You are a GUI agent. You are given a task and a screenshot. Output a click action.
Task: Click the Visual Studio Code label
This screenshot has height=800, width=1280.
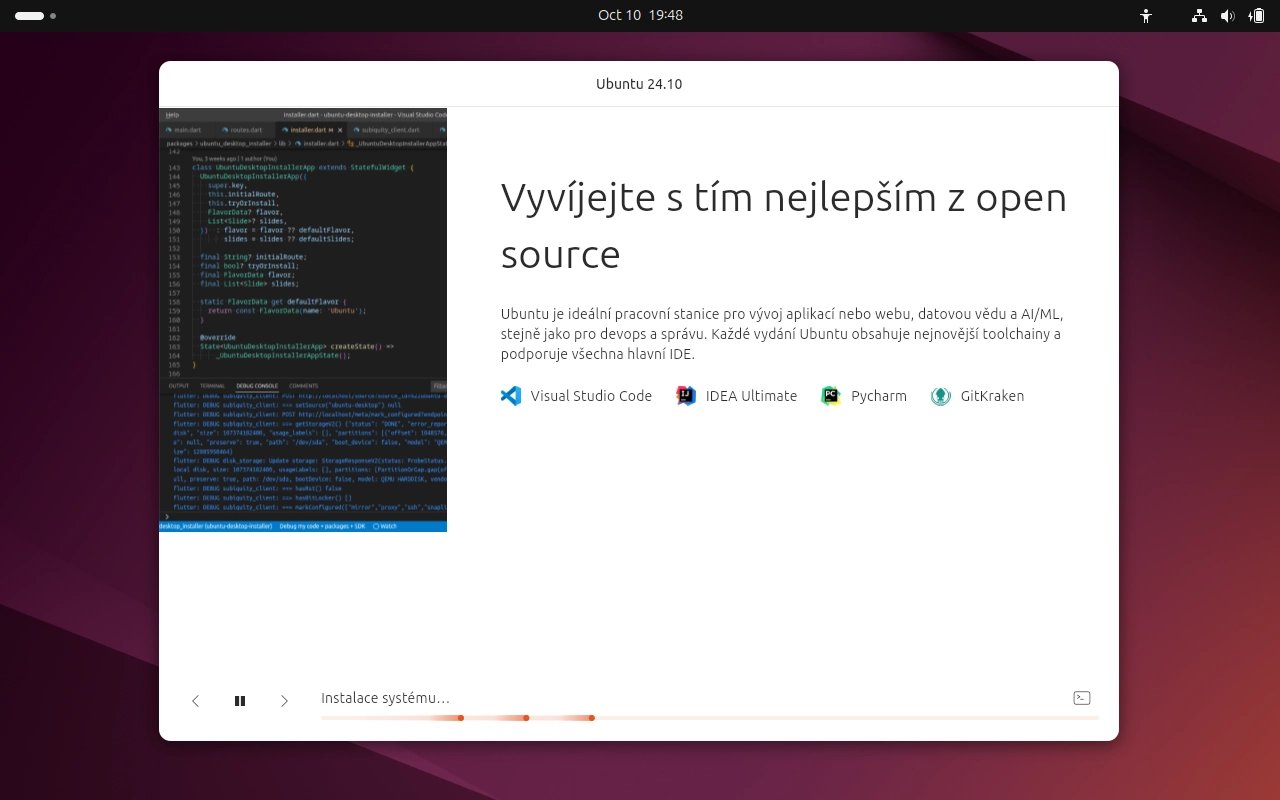591,396
